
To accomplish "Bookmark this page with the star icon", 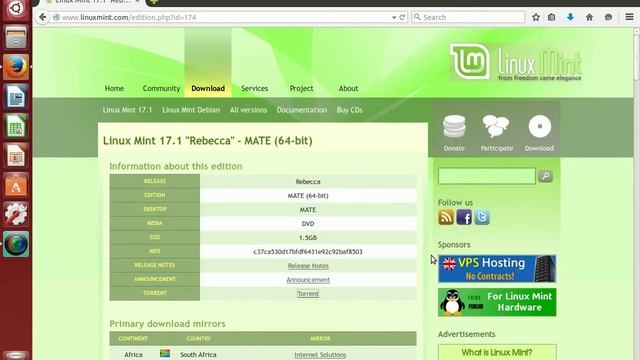I will 536,17.
